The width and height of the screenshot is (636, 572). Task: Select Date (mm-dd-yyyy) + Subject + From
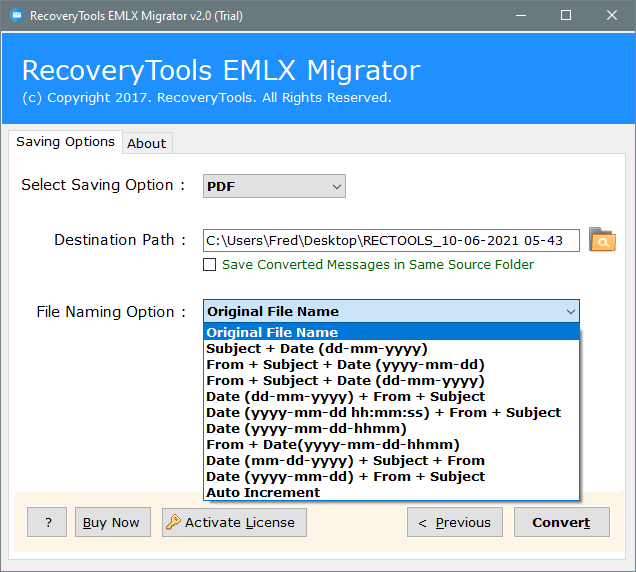[391, 460]
